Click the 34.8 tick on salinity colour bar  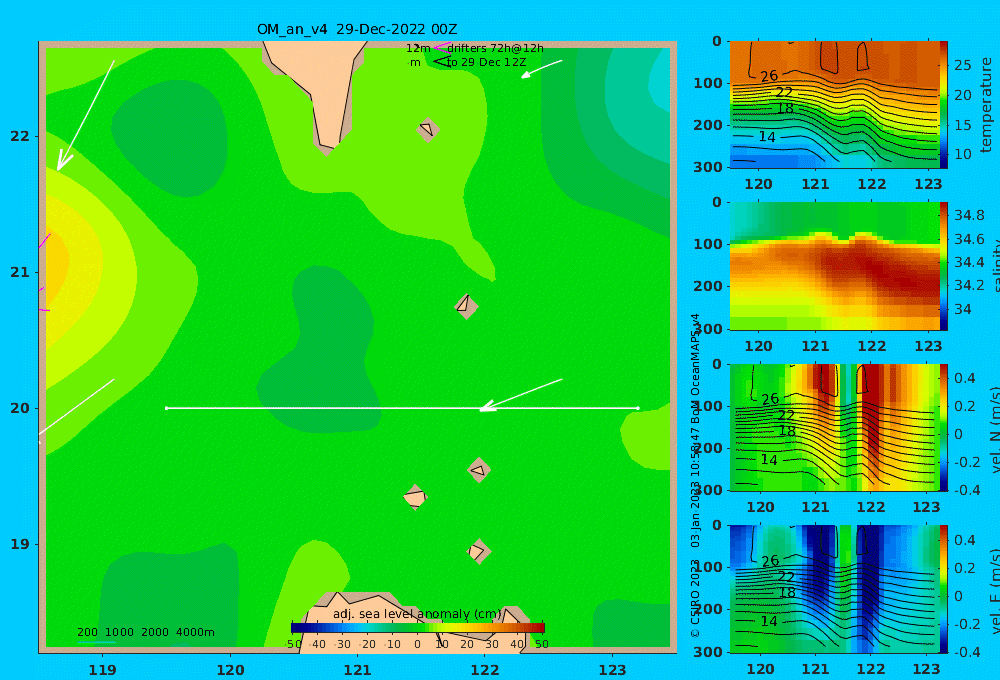[x=969, y=215]
